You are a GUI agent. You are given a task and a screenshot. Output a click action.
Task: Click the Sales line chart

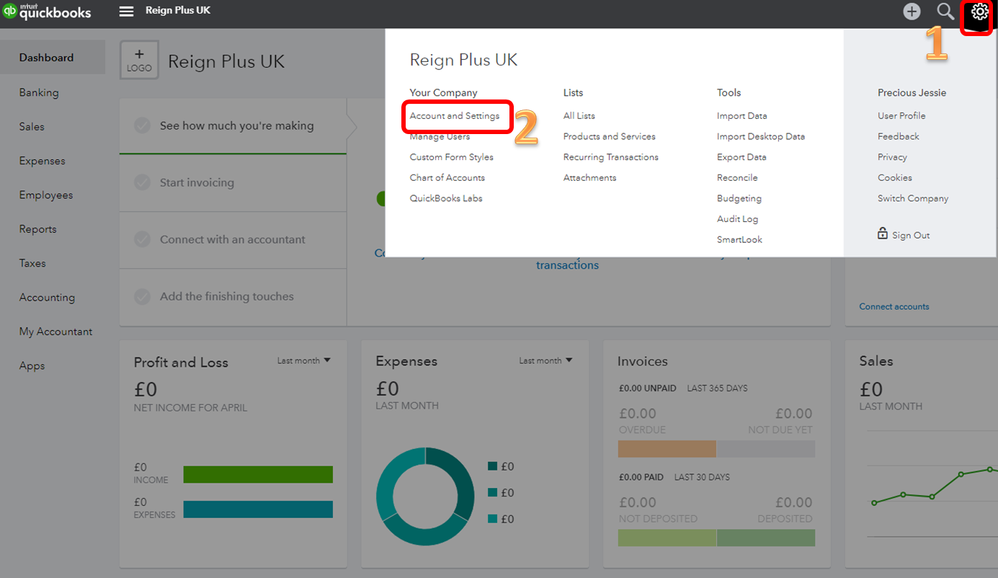(x=932, y=486)
